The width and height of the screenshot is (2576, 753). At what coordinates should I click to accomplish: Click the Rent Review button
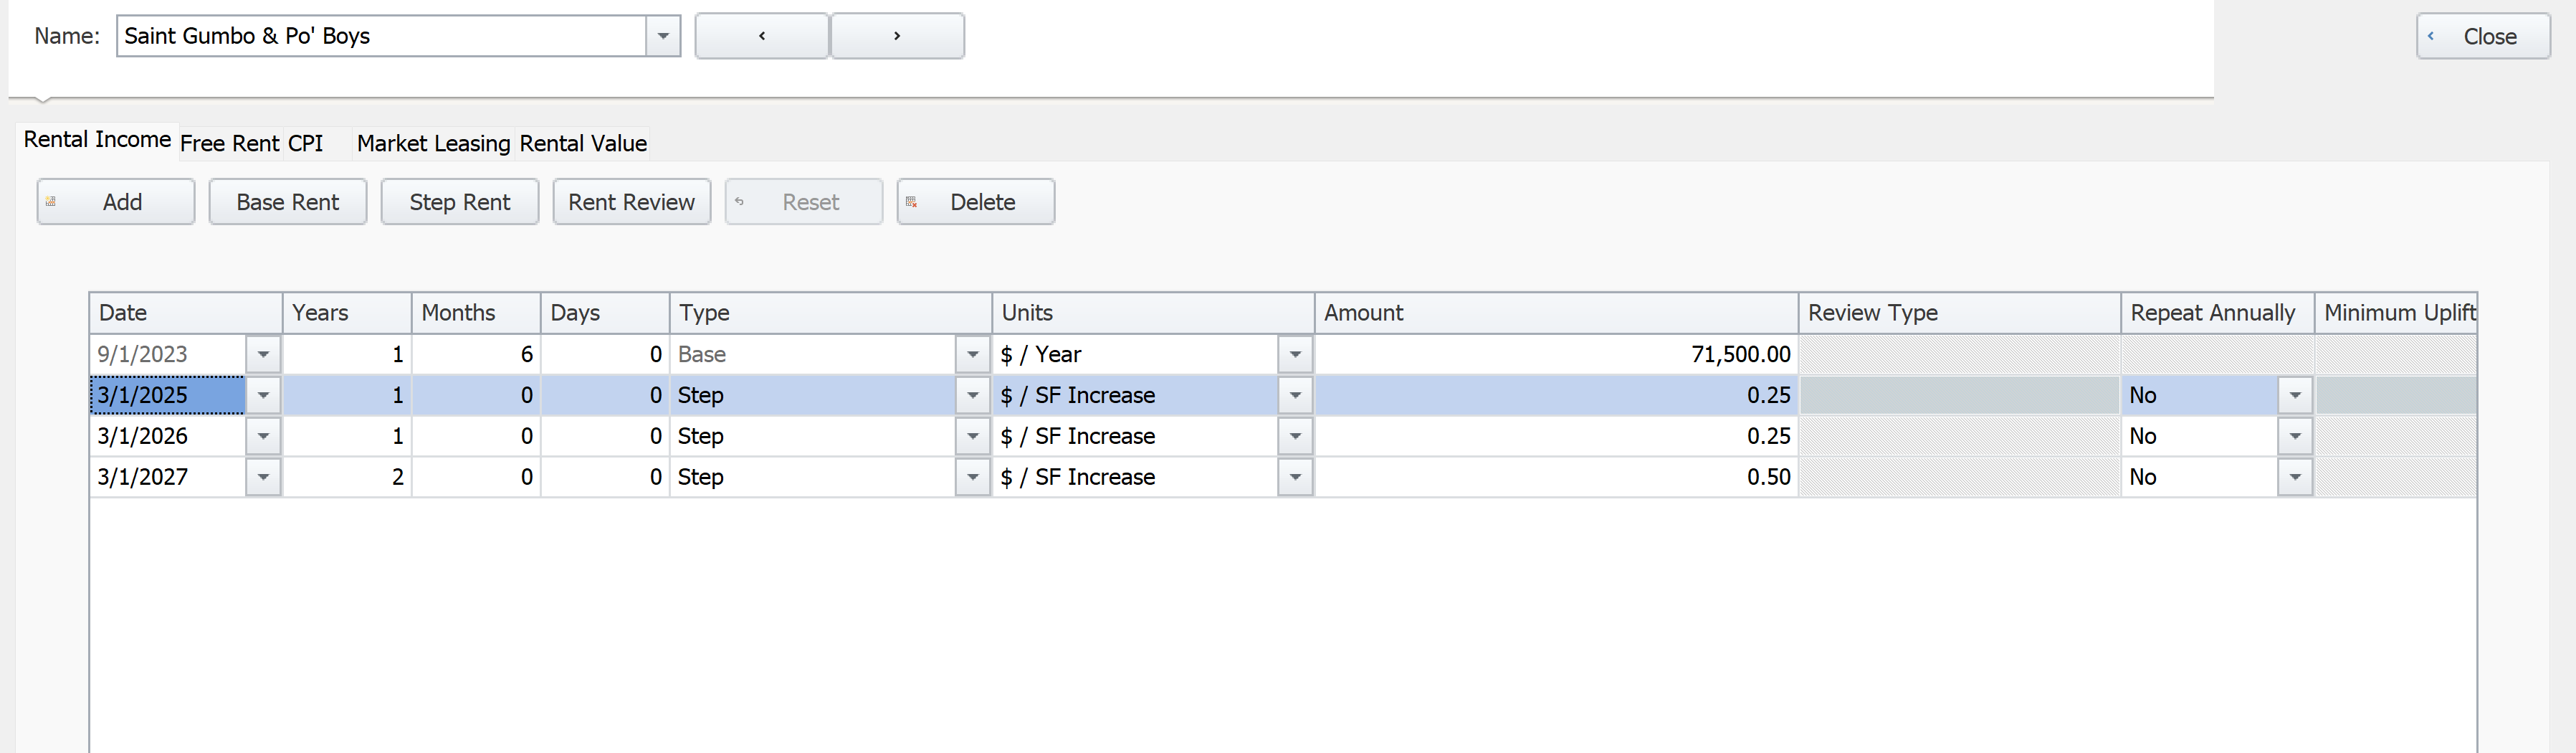[631, 202]
